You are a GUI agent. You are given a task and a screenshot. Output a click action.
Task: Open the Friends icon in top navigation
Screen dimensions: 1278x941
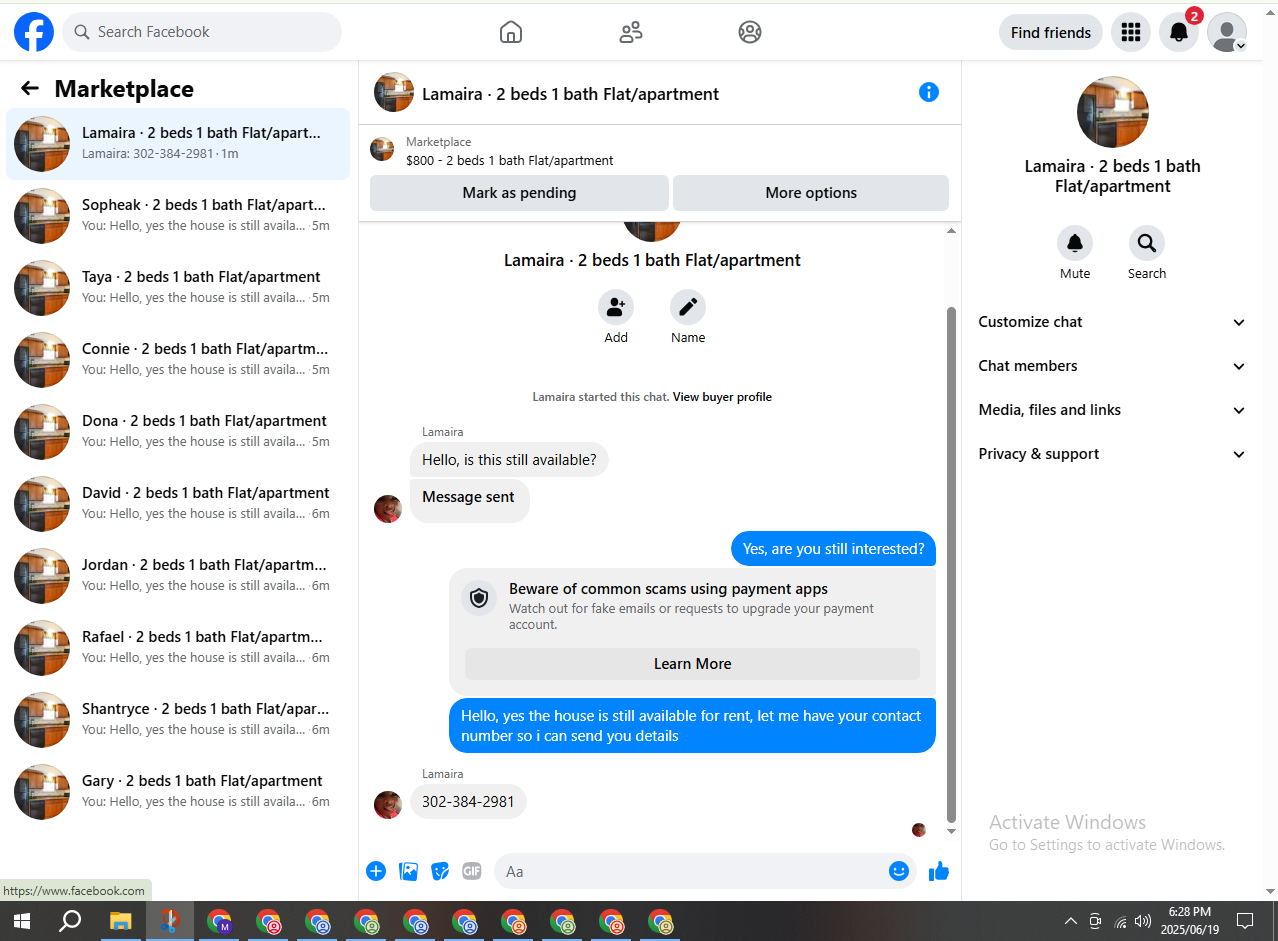coord(631,32)
